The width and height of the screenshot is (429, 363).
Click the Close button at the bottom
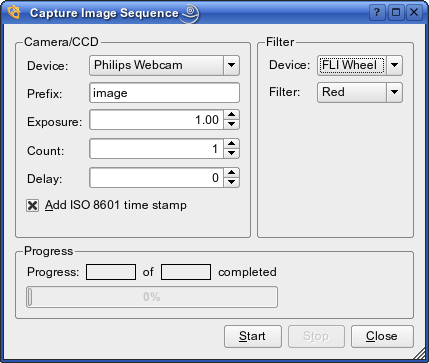click(x=382, y=336)
